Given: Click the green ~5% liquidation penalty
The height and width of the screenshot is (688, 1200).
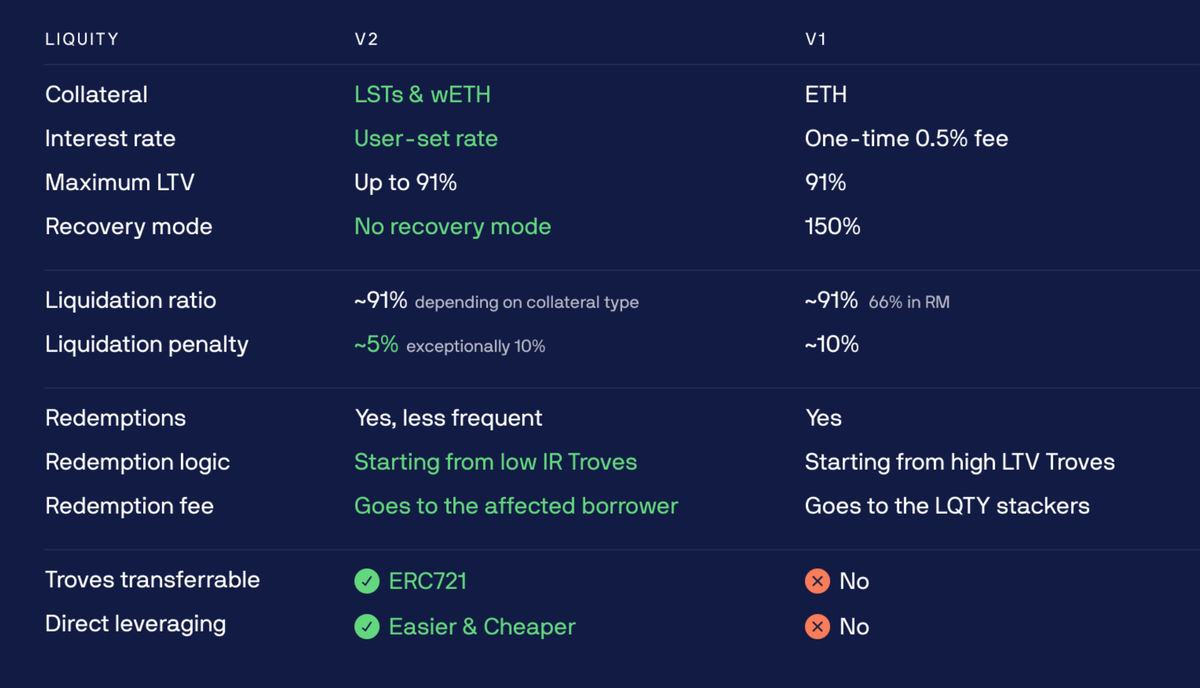Looking at the screenshot, I should coord(376,345).
